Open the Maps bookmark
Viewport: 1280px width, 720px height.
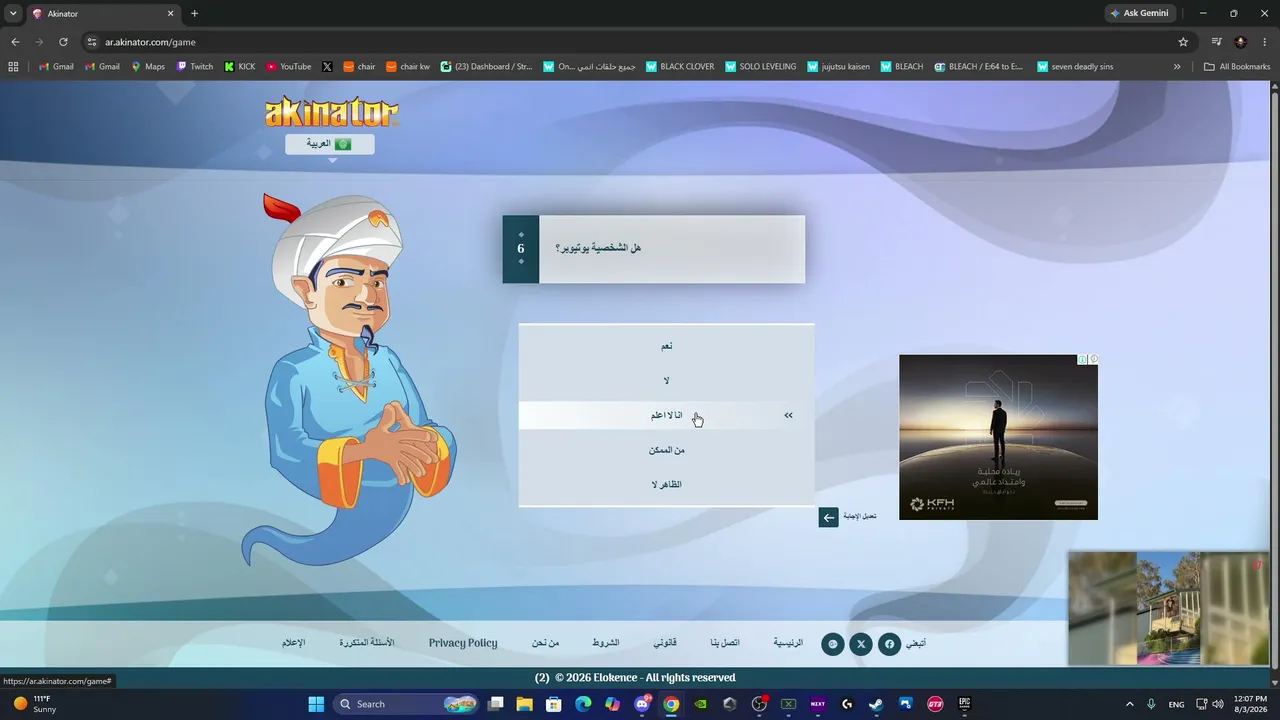(147, 67)
